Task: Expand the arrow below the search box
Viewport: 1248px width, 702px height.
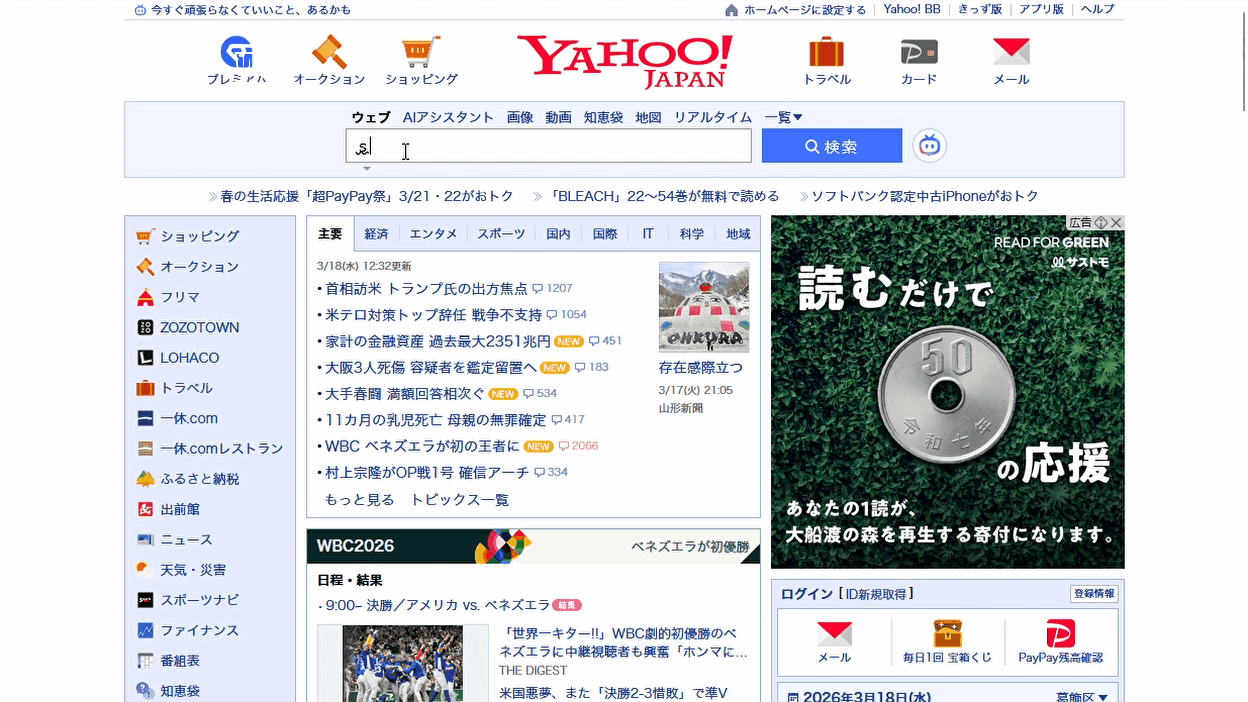Action: pos(366,169)
